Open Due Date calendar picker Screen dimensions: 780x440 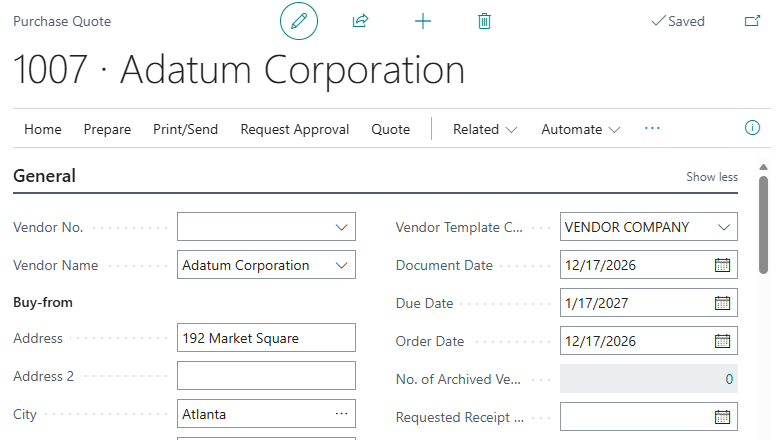[722, 303]
